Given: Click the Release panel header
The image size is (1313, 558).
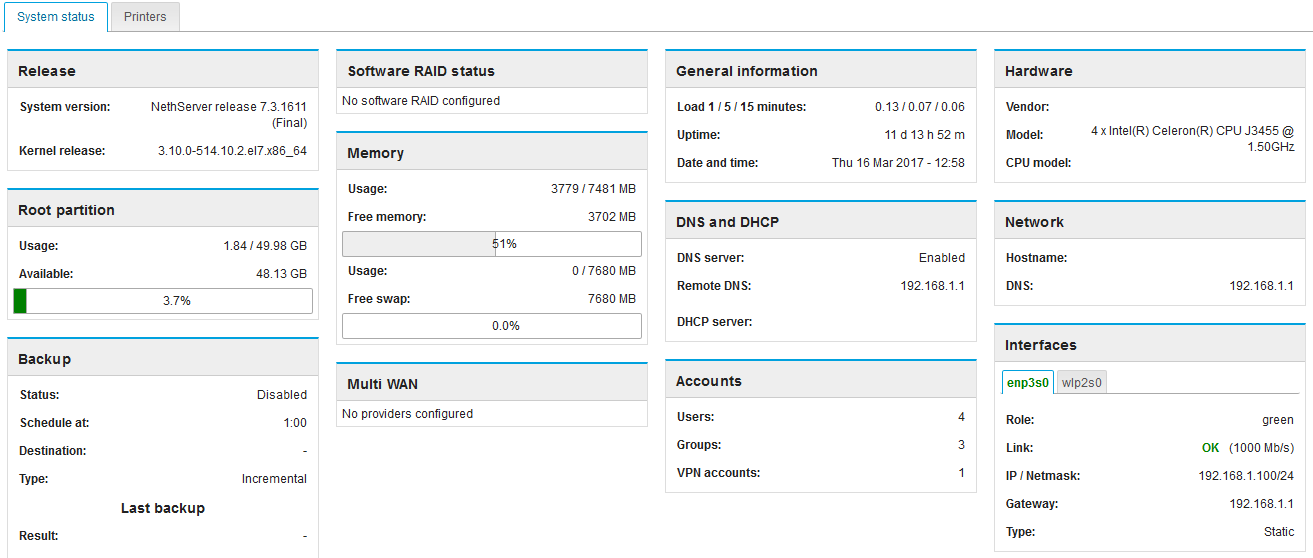Looking at the screenshot, I should pos(163,71).
